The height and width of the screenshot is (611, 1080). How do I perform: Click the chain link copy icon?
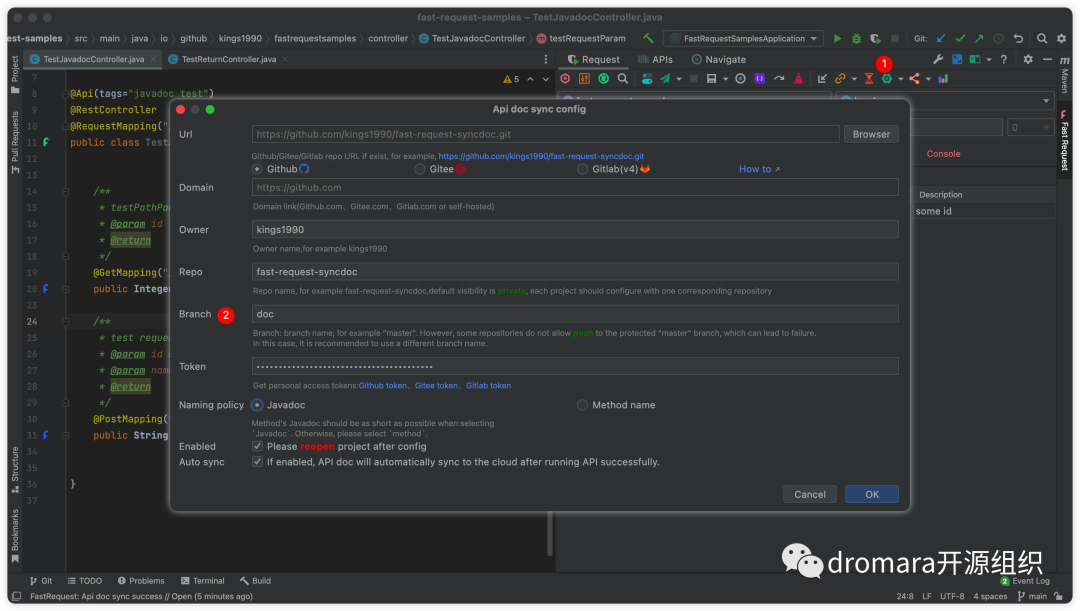click(x=840, y=79)
